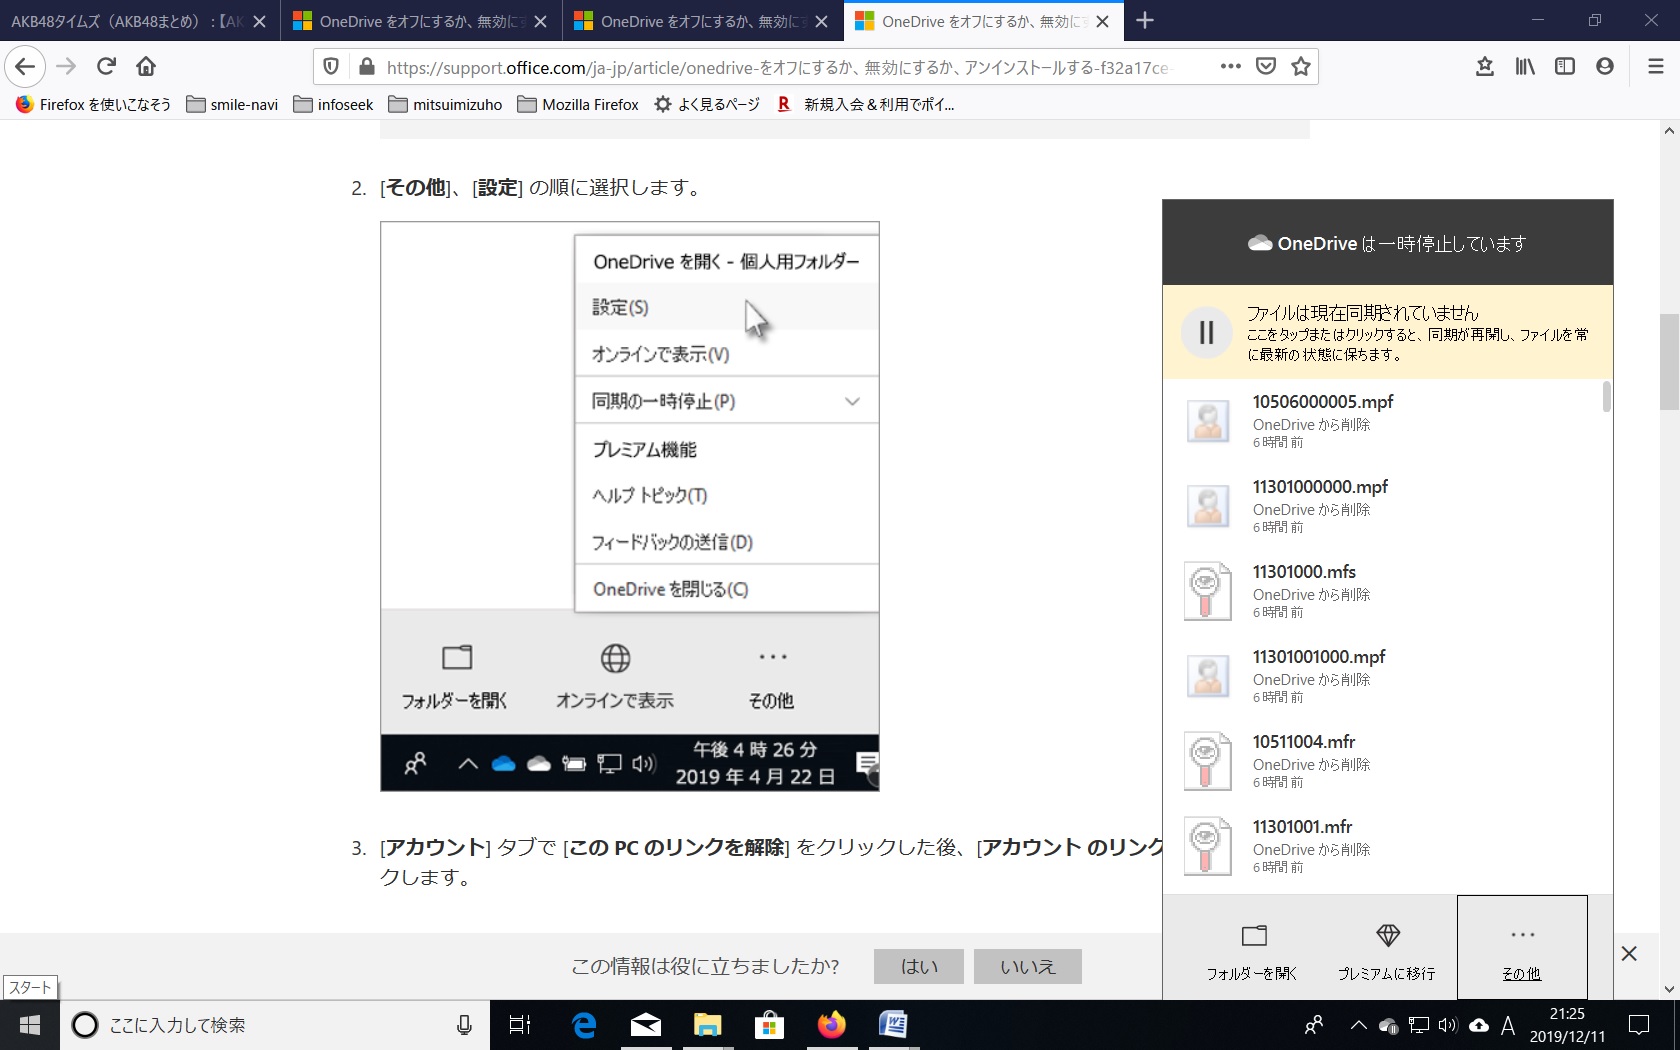Open the Mozilla Firefox bookmark folder
1680x1050 pixels.
pyautogui.click(x=578, y=104)
